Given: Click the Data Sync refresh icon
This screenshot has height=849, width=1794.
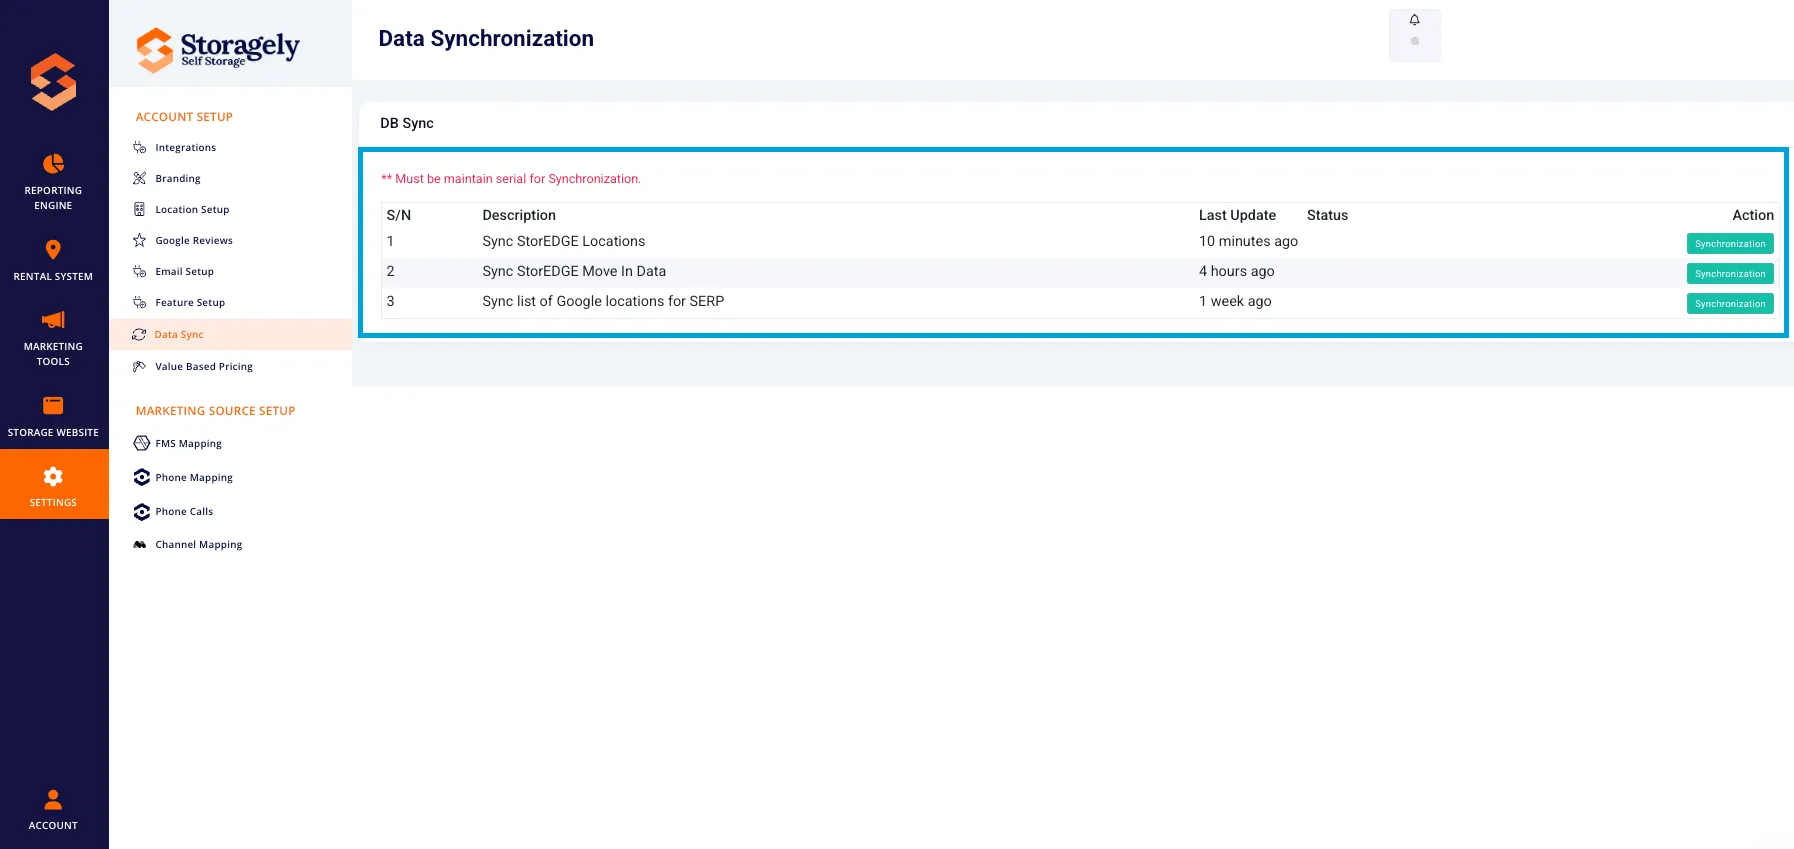Looking at the screenshot, I should 139,334.
